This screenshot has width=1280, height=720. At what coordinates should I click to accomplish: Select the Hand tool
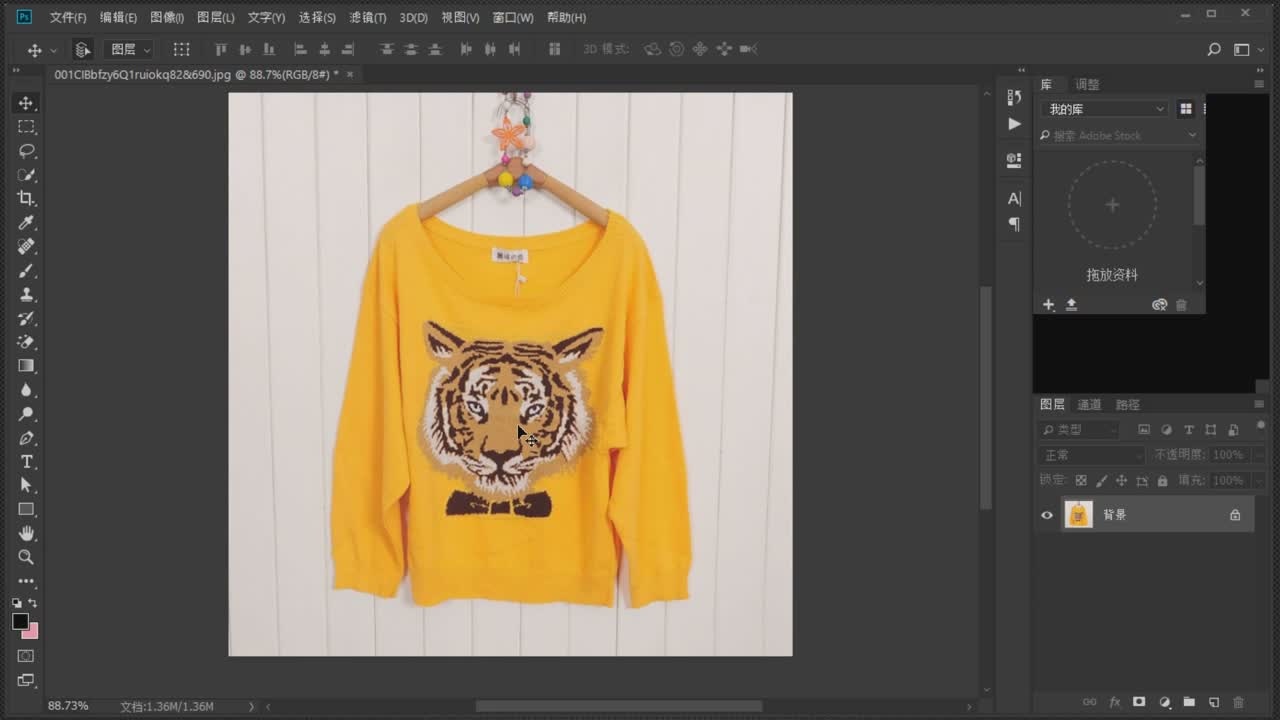26,533
